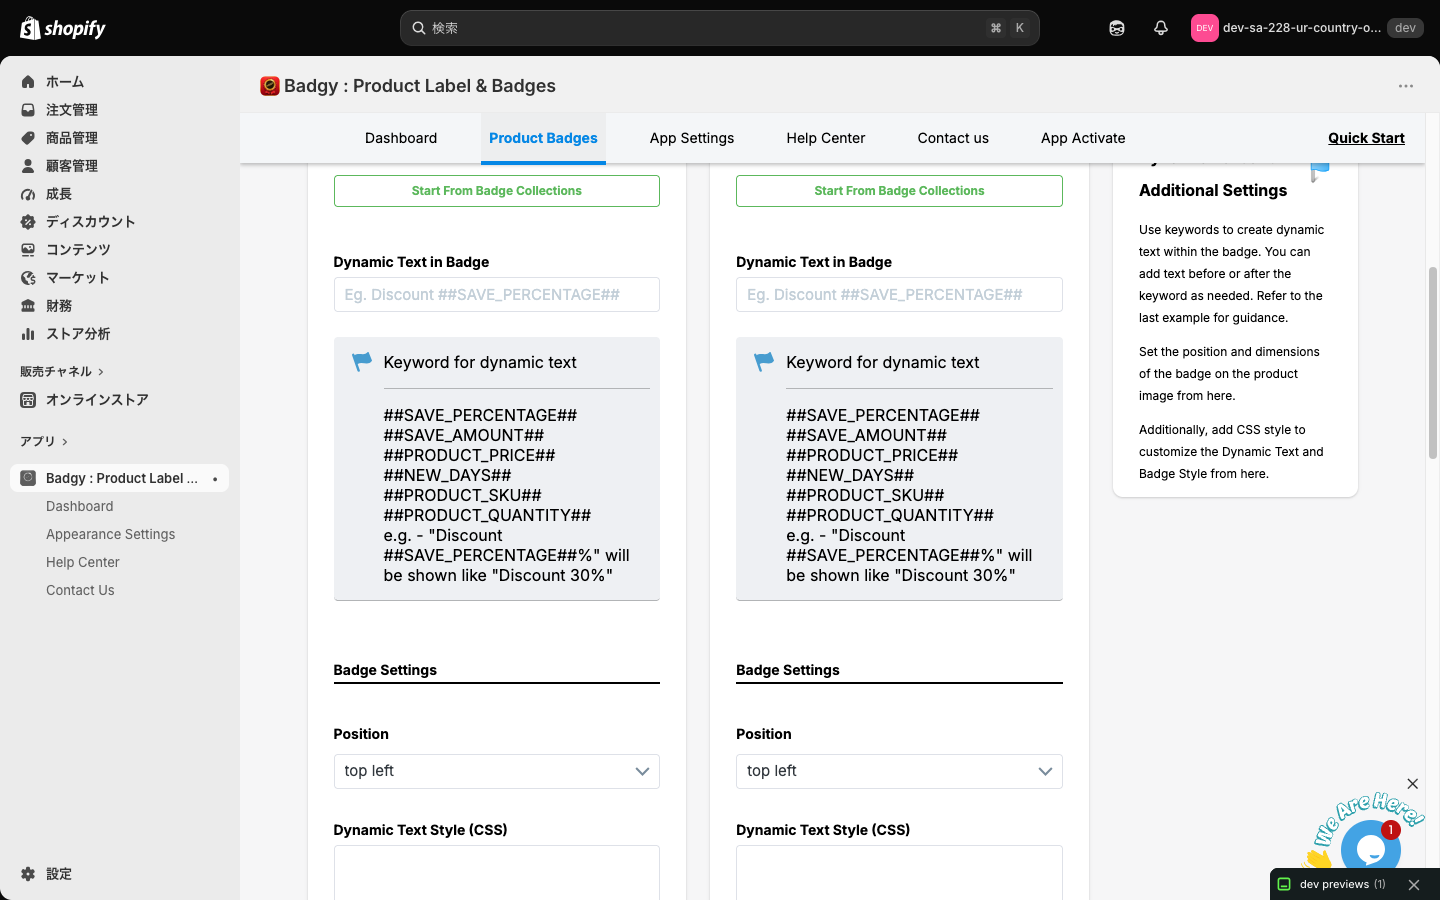Viewport: 1440px width, 900px height.
Task: Expand the Apps (アプリ) section
Action: coord(44,442)
